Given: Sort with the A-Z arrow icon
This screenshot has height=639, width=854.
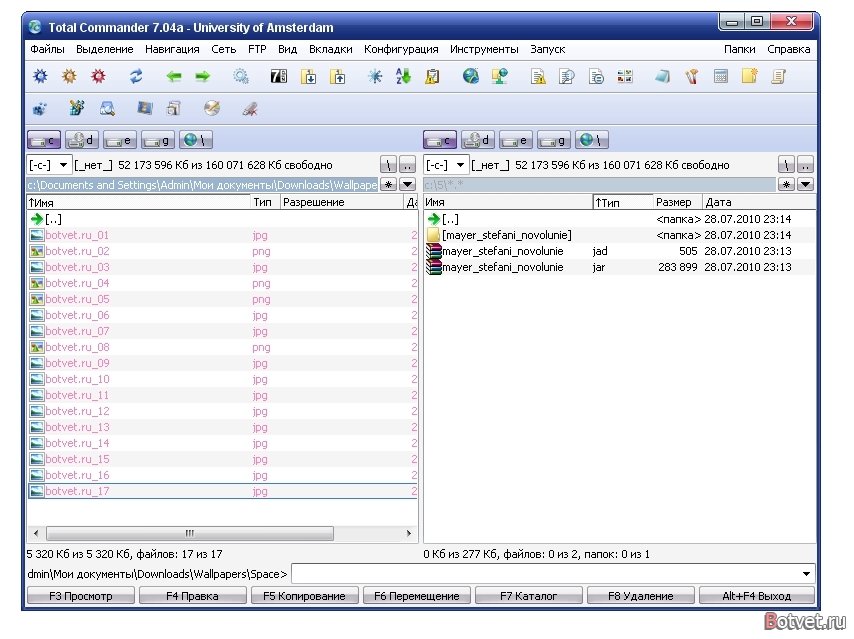Looking at the screenshot, I should pyautogui.click(x=403, y=76).
